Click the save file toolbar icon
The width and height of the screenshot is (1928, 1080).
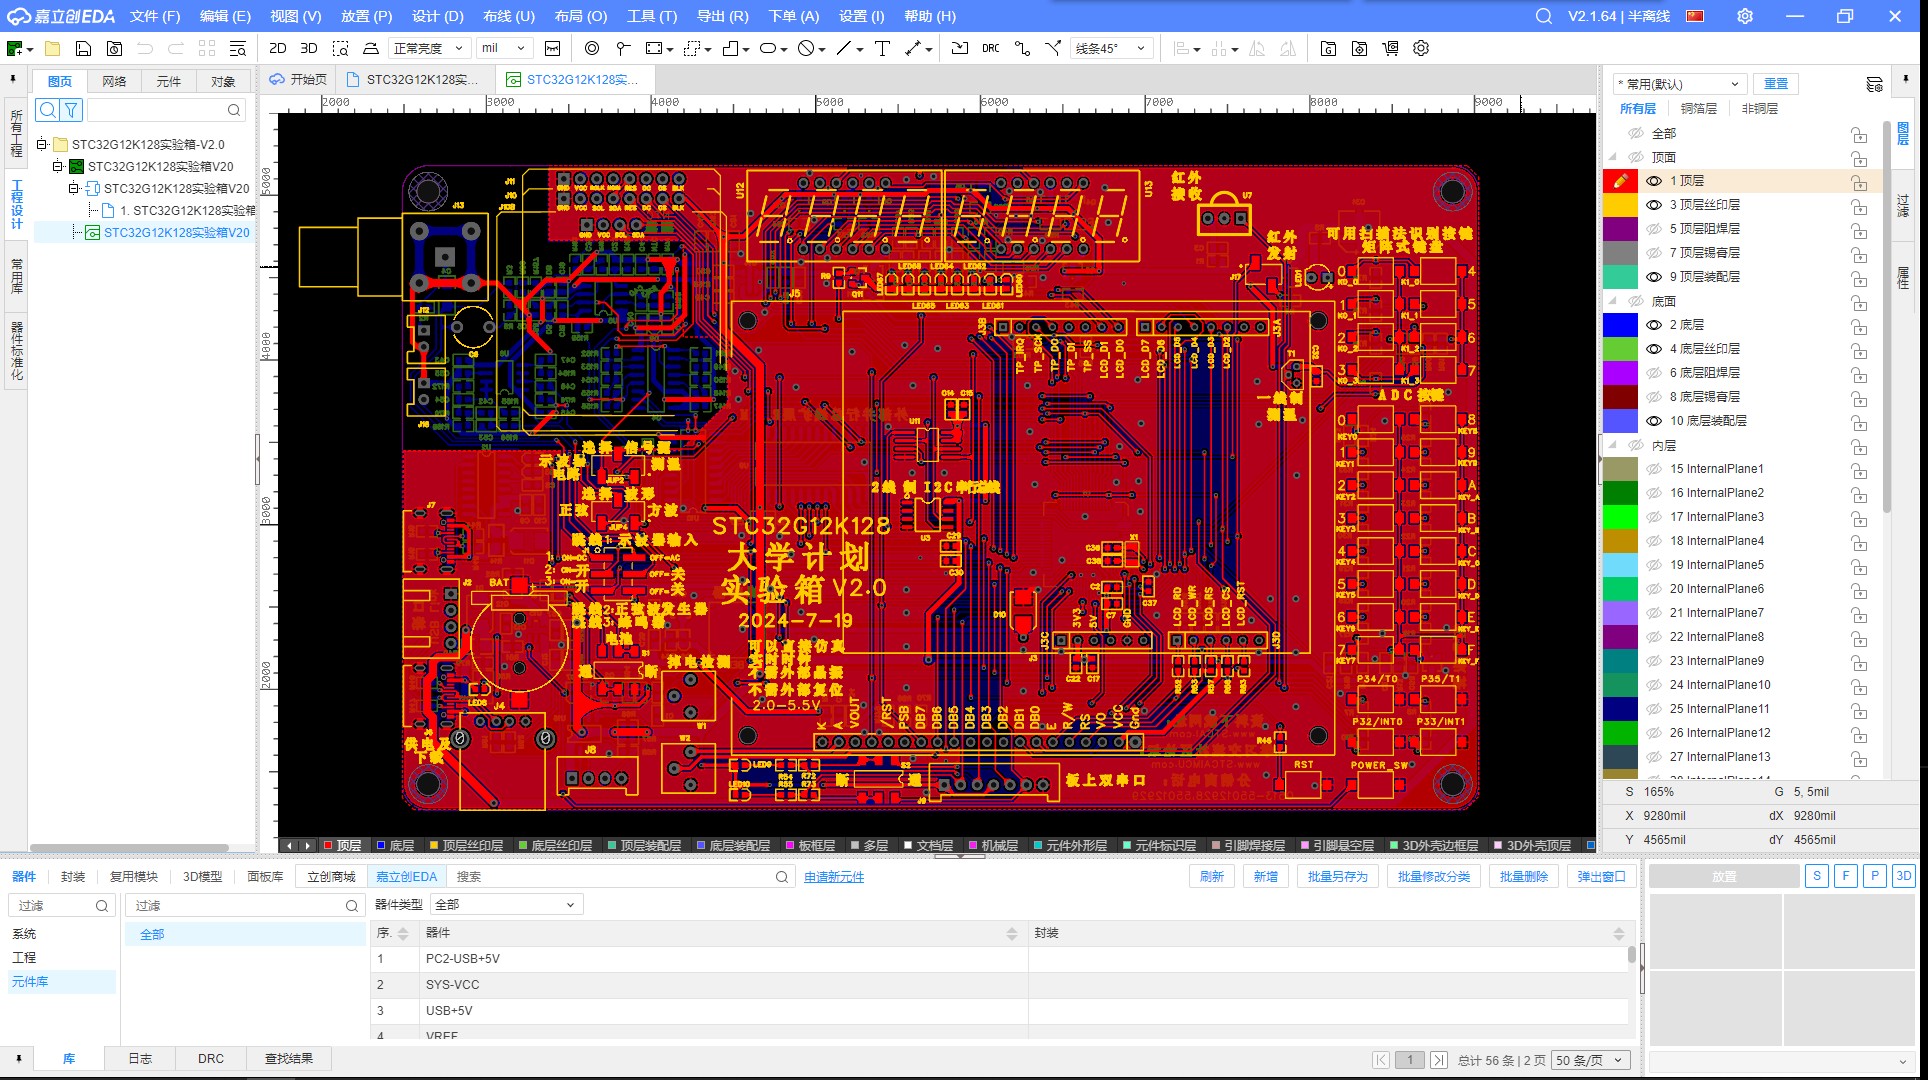[x=84, y=48]
